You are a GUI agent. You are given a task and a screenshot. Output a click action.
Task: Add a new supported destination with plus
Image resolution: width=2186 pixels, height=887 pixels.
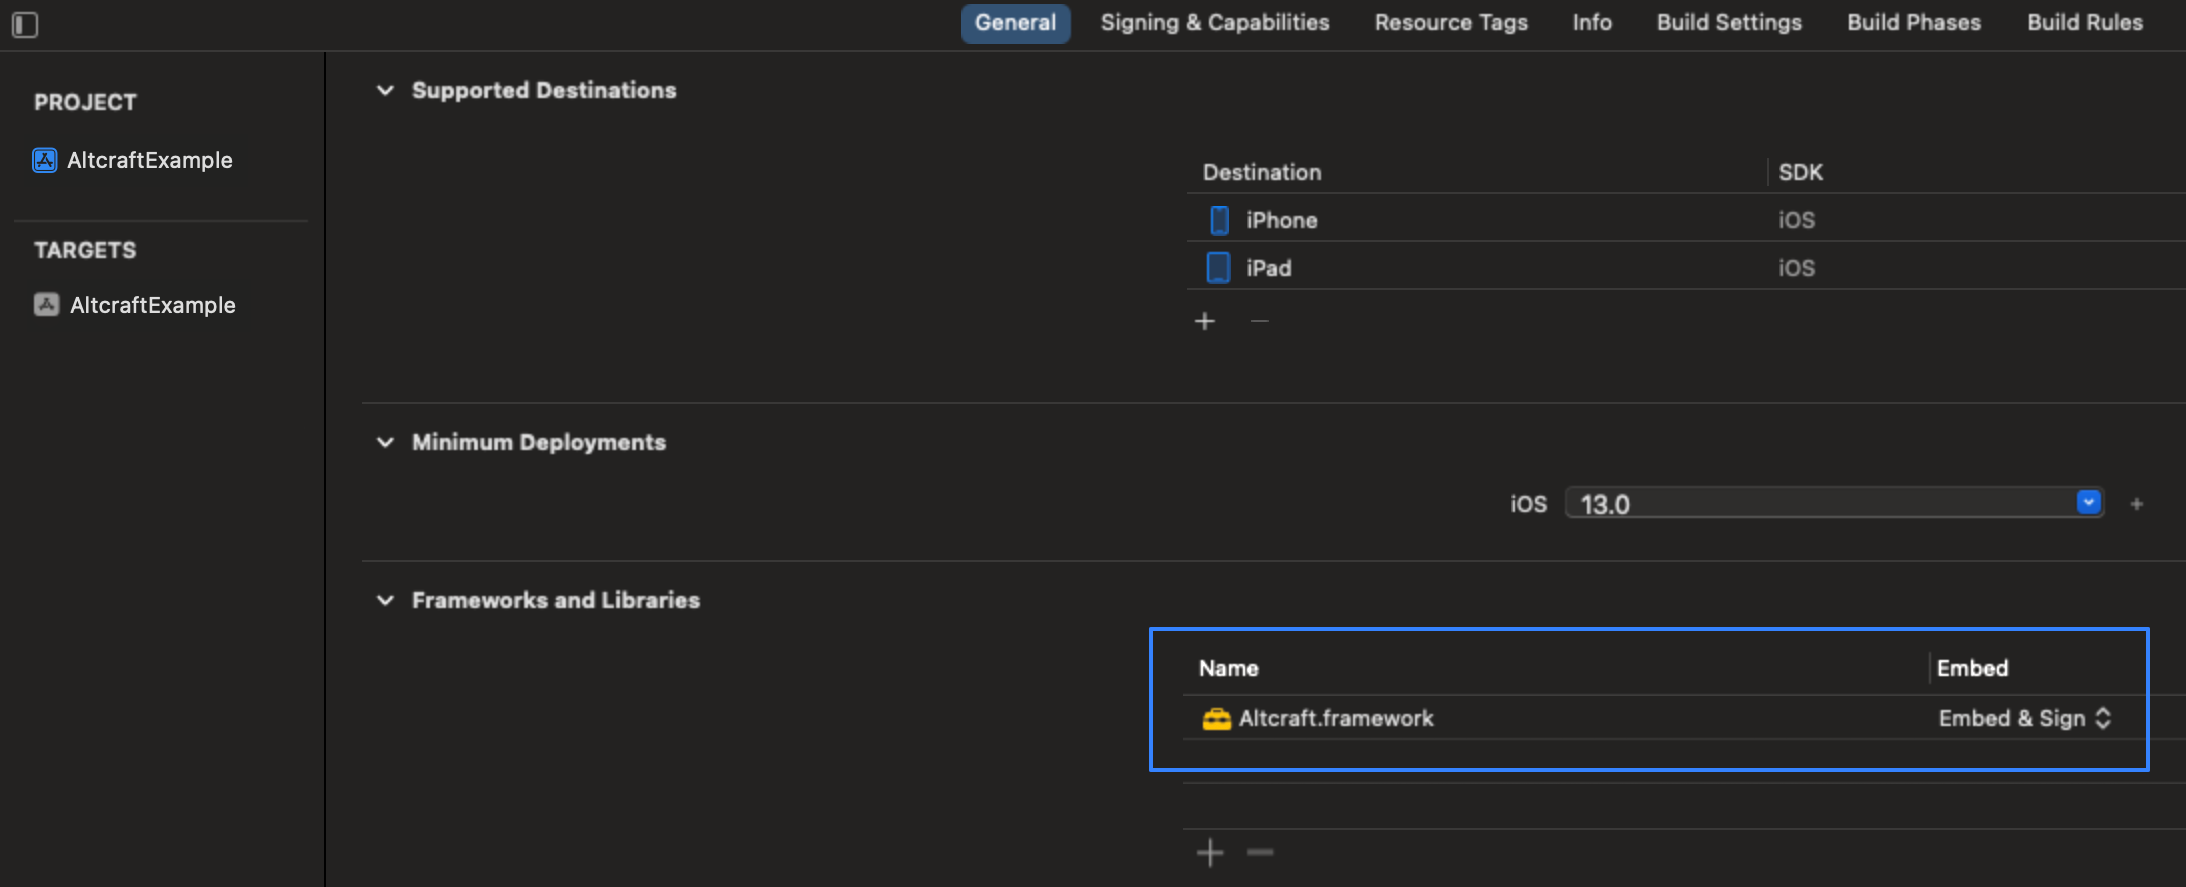(x=1205, y=321)
